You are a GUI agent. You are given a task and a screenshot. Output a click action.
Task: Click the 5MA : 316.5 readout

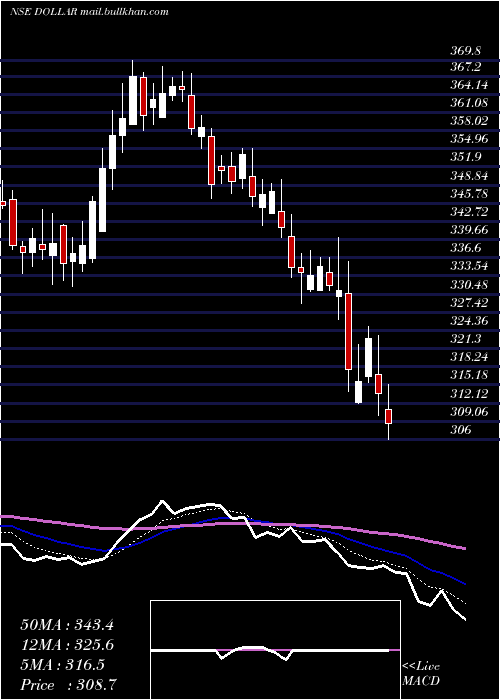pos(62,665)
